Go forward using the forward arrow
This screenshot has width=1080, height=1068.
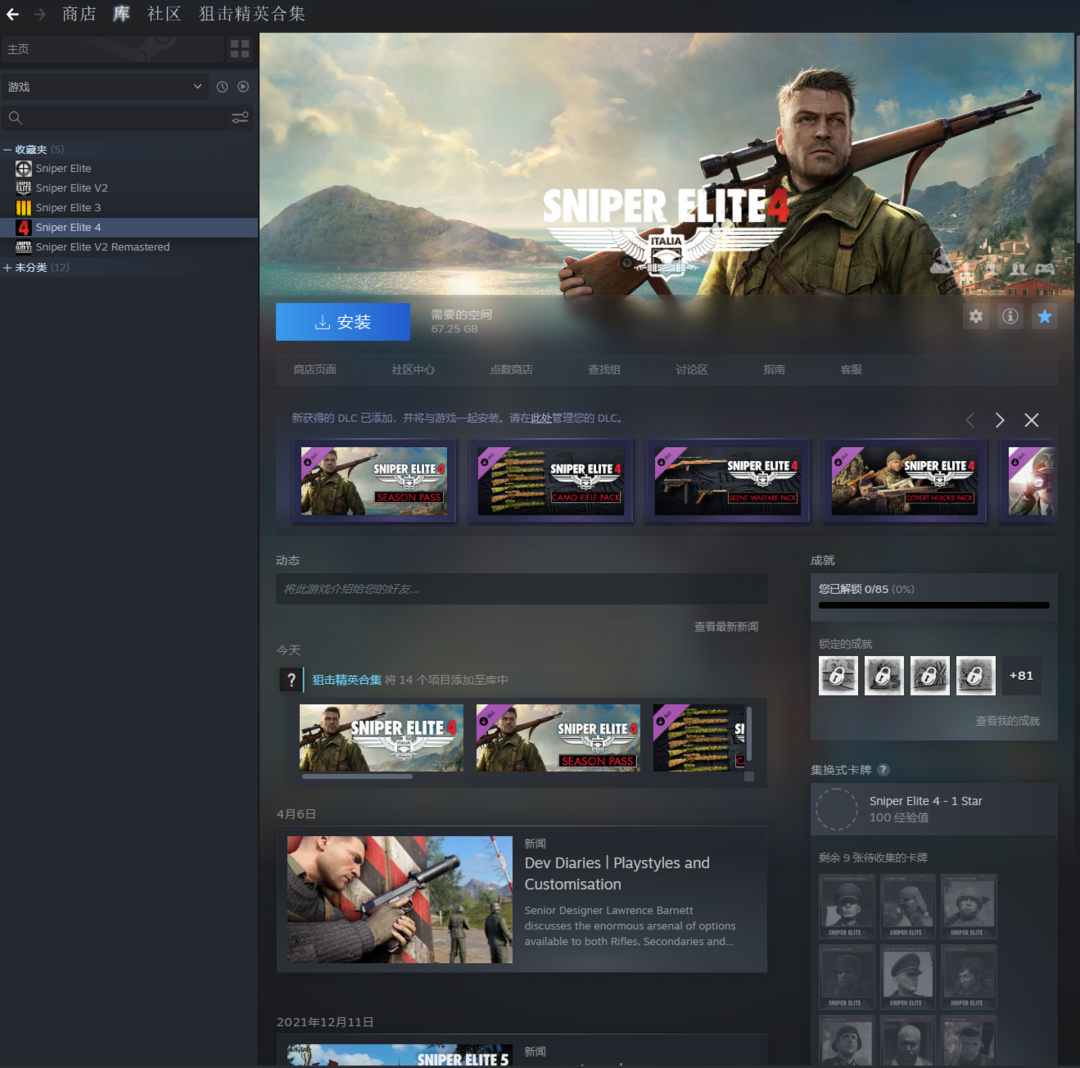(39, 14)
